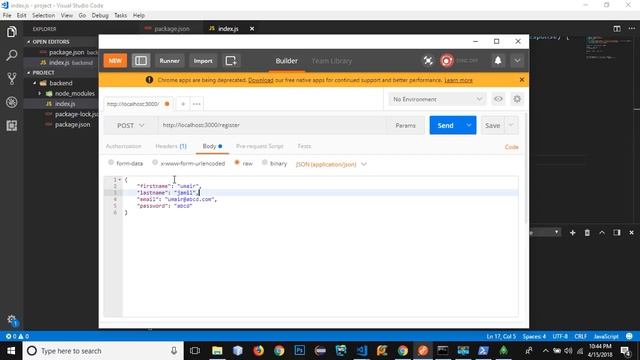
Task: Click the orange NEW button
Action: (x=115, y=60)
